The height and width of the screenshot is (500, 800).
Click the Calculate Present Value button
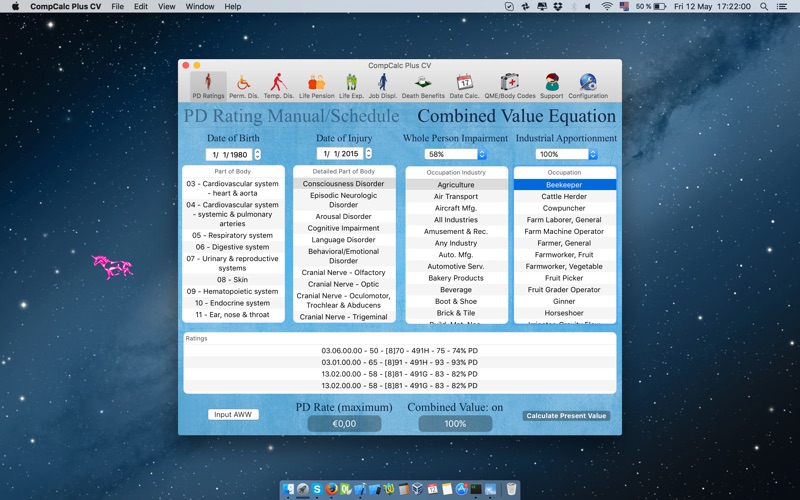point(566,416)
